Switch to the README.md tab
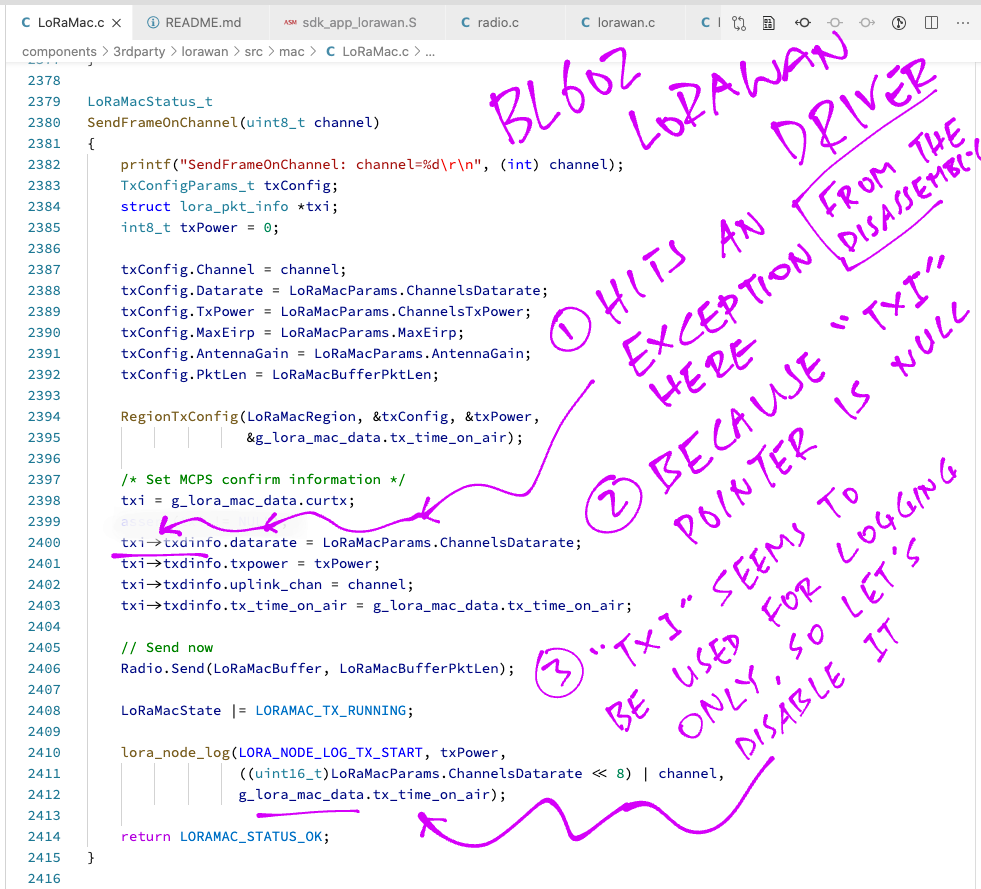Screen dimensions: 981x889 click(x=202, y=22)
